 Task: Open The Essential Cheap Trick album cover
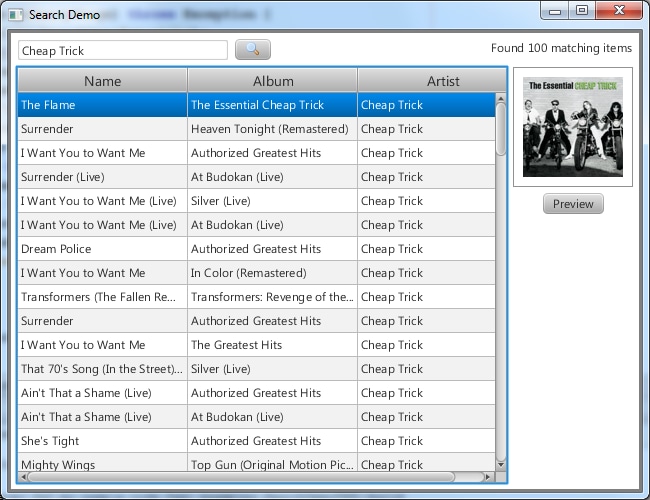coord(573,127)
